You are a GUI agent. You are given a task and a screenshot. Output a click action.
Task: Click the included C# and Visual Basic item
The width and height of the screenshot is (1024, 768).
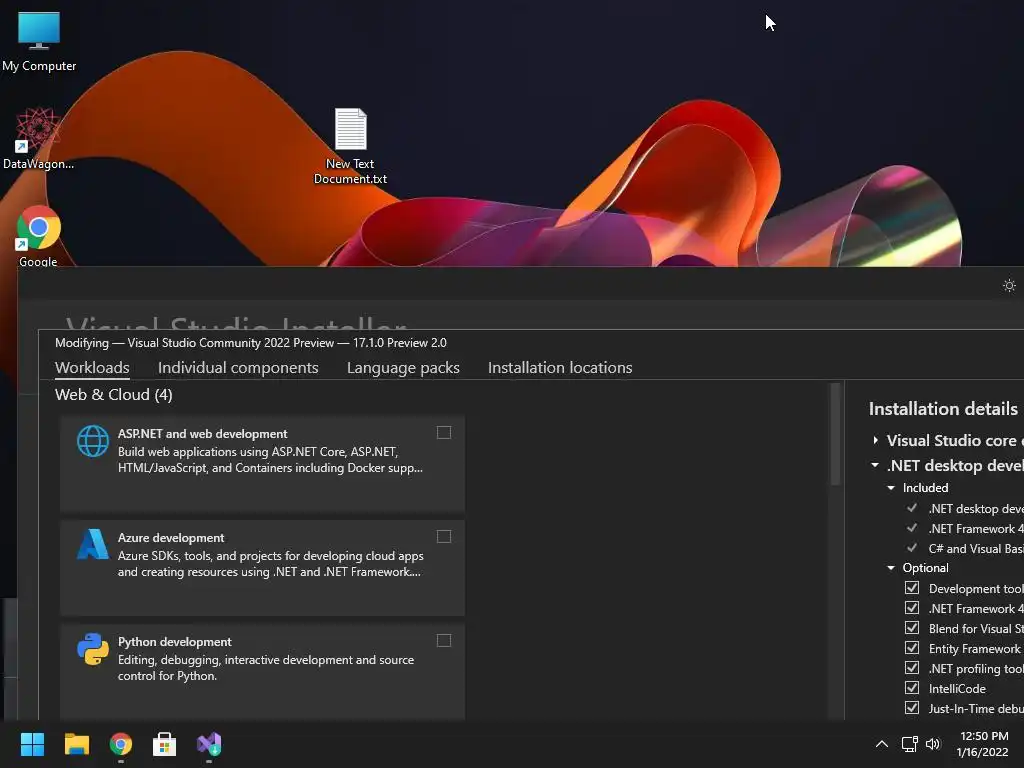click(976, 549)
